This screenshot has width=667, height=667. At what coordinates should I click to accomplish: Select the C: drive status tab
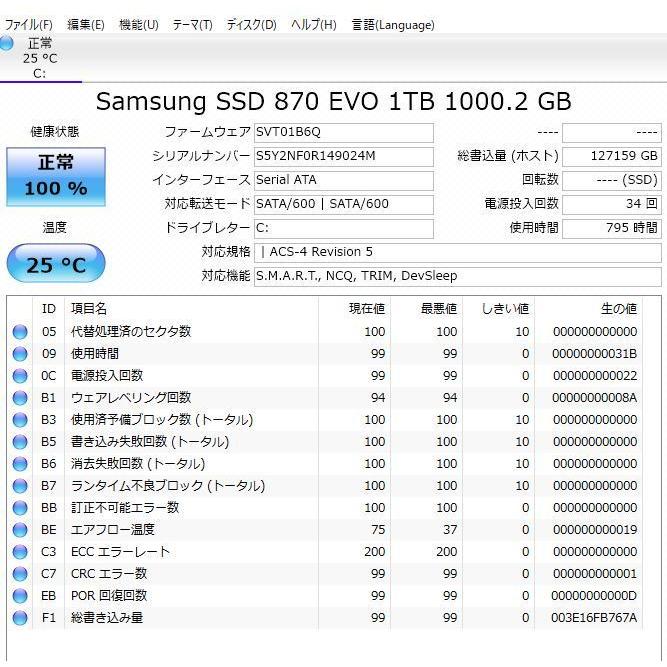click(x=40, y=58)
